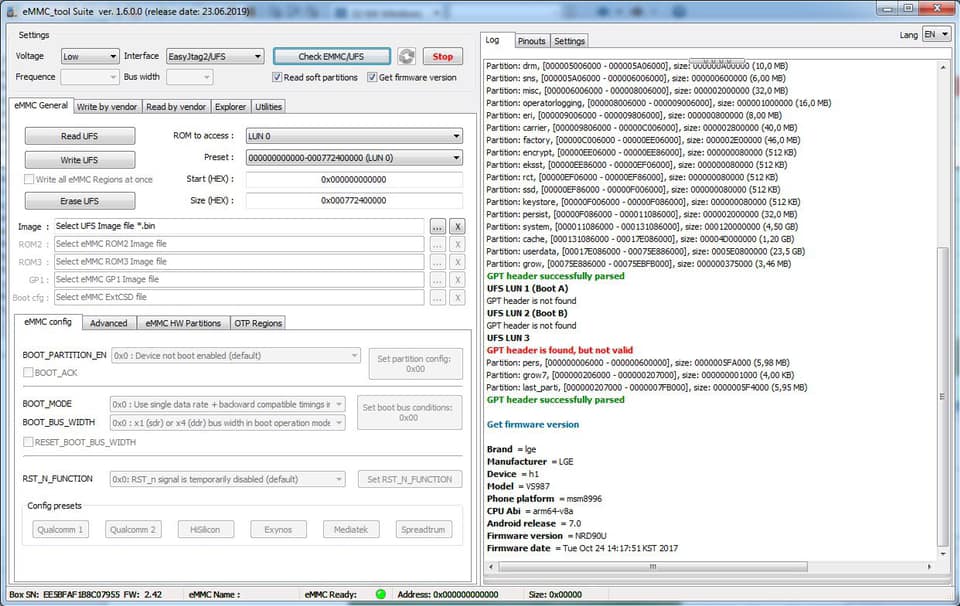The image size is (960, 606).
Task: Open the Voltage dropdown
Action: point(90,56)
